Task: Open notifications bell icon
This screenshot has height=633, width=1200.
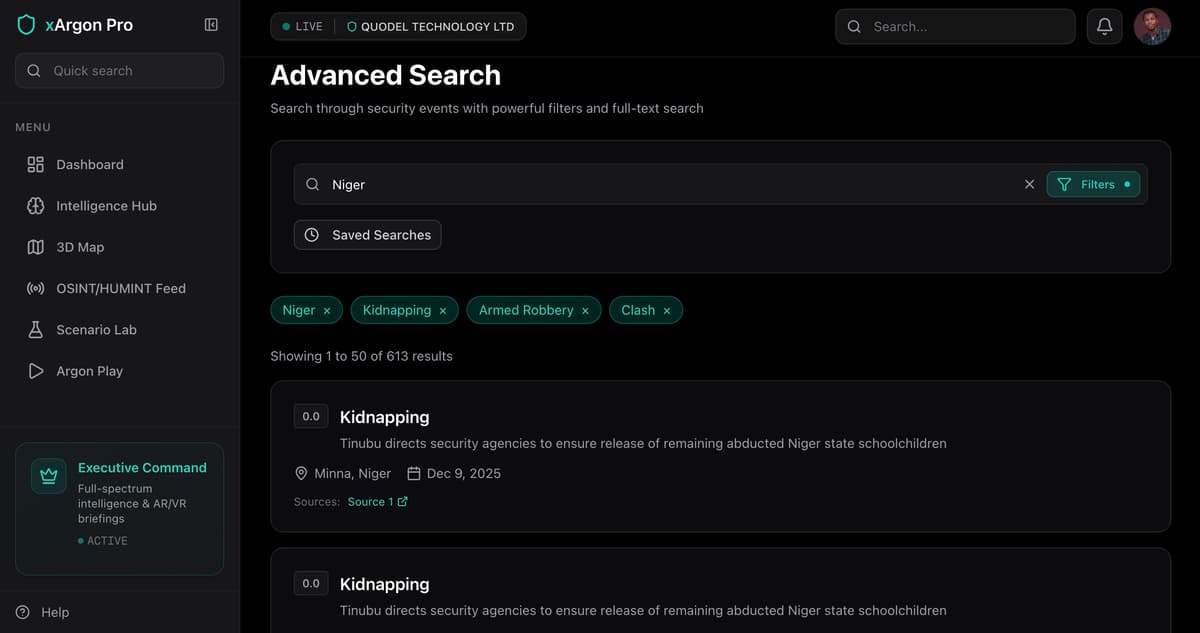Action: coord(1104,27)
